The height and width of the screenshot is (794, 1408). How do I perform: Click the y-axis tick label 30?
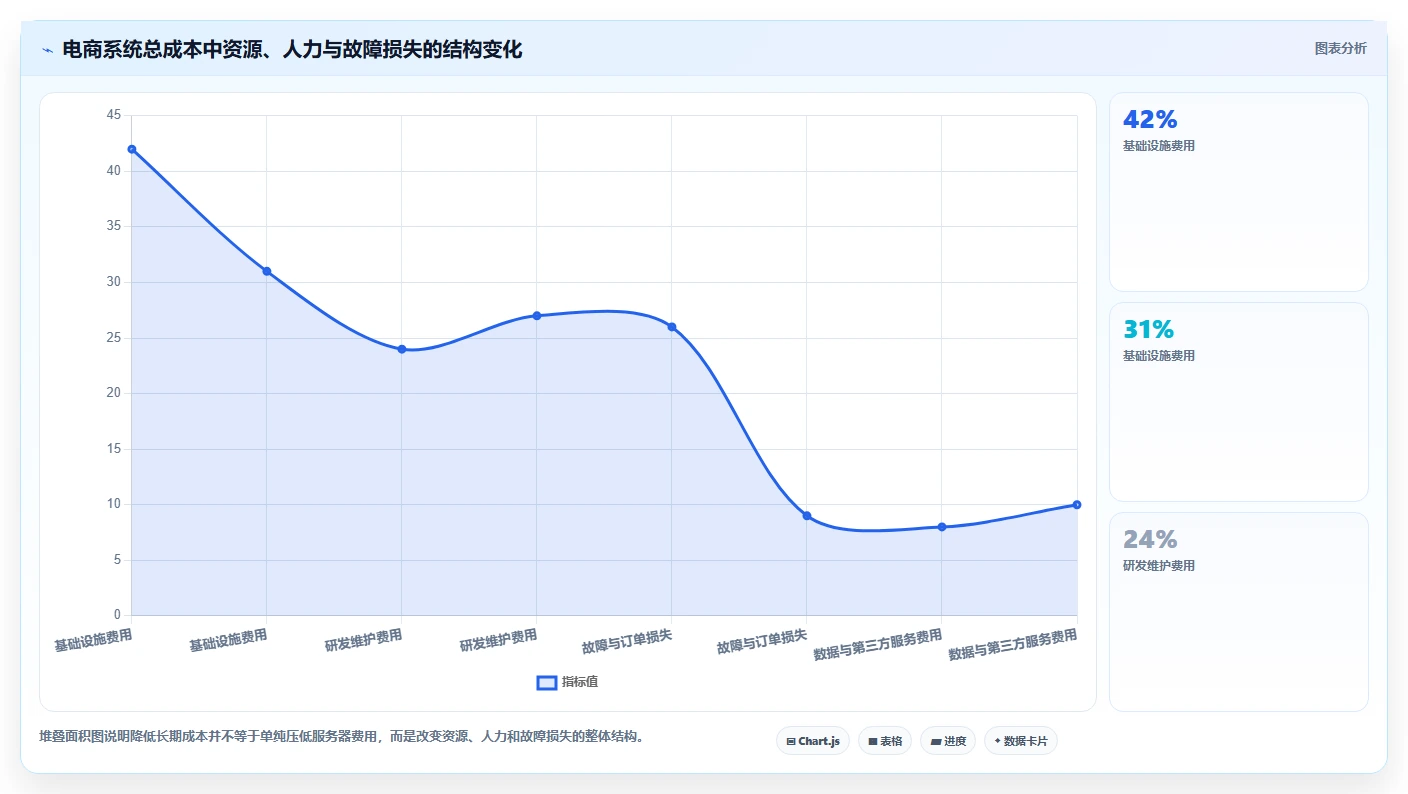[x=113, y=282]
